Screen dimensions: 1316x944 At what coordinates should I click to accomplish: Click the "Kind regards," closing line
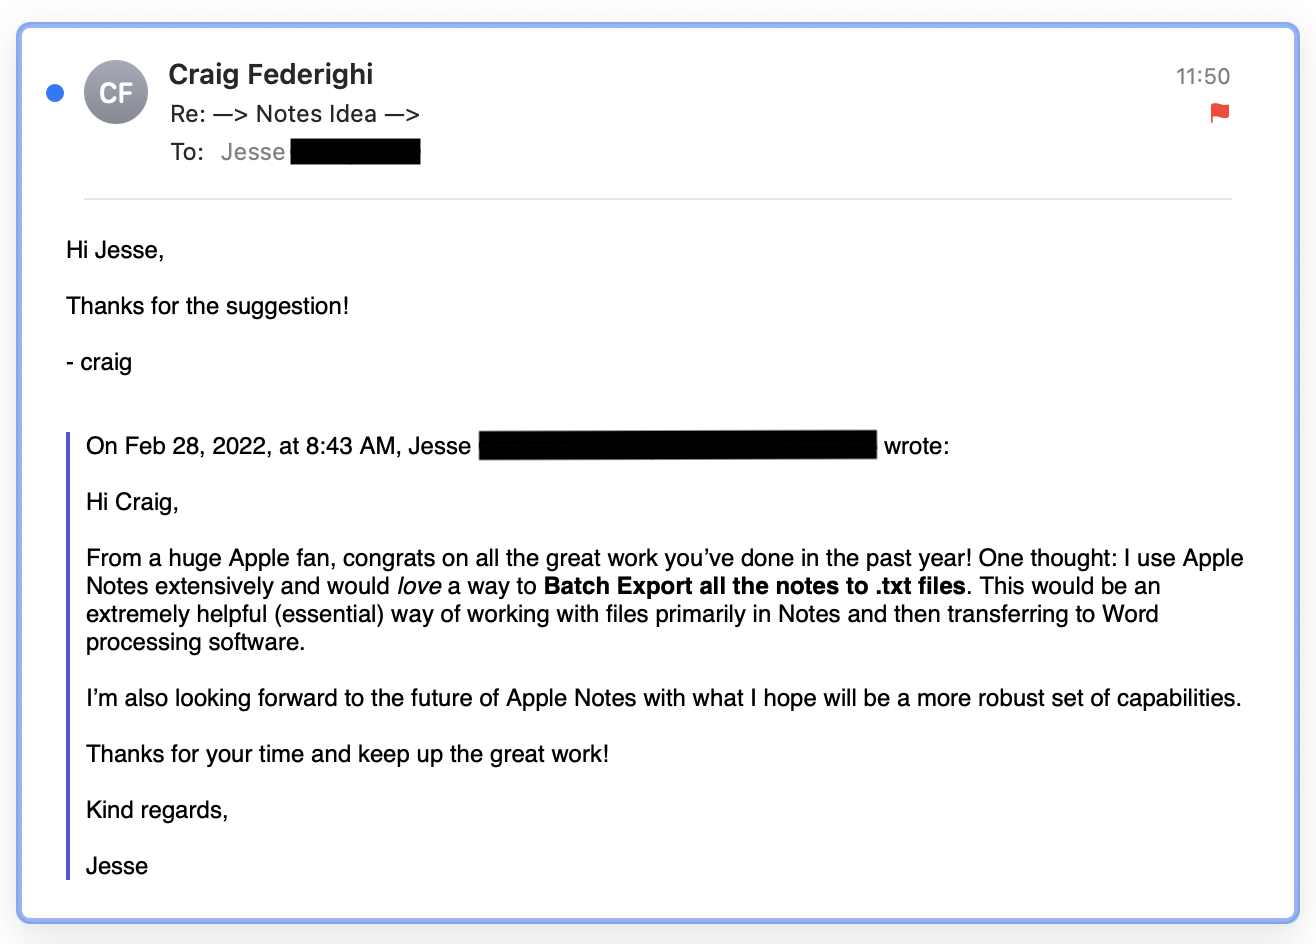[x=157, y=810]
